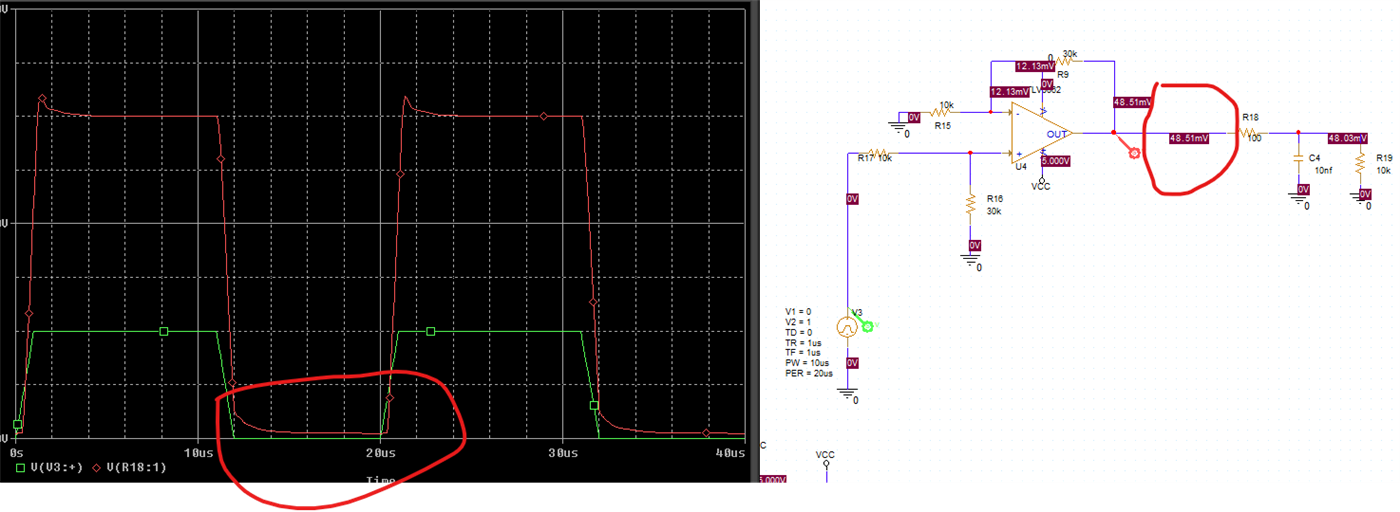Select the U4 op-amp symbol
Viewport: 1400px width, 512px height.
(x=1040, y=133)
